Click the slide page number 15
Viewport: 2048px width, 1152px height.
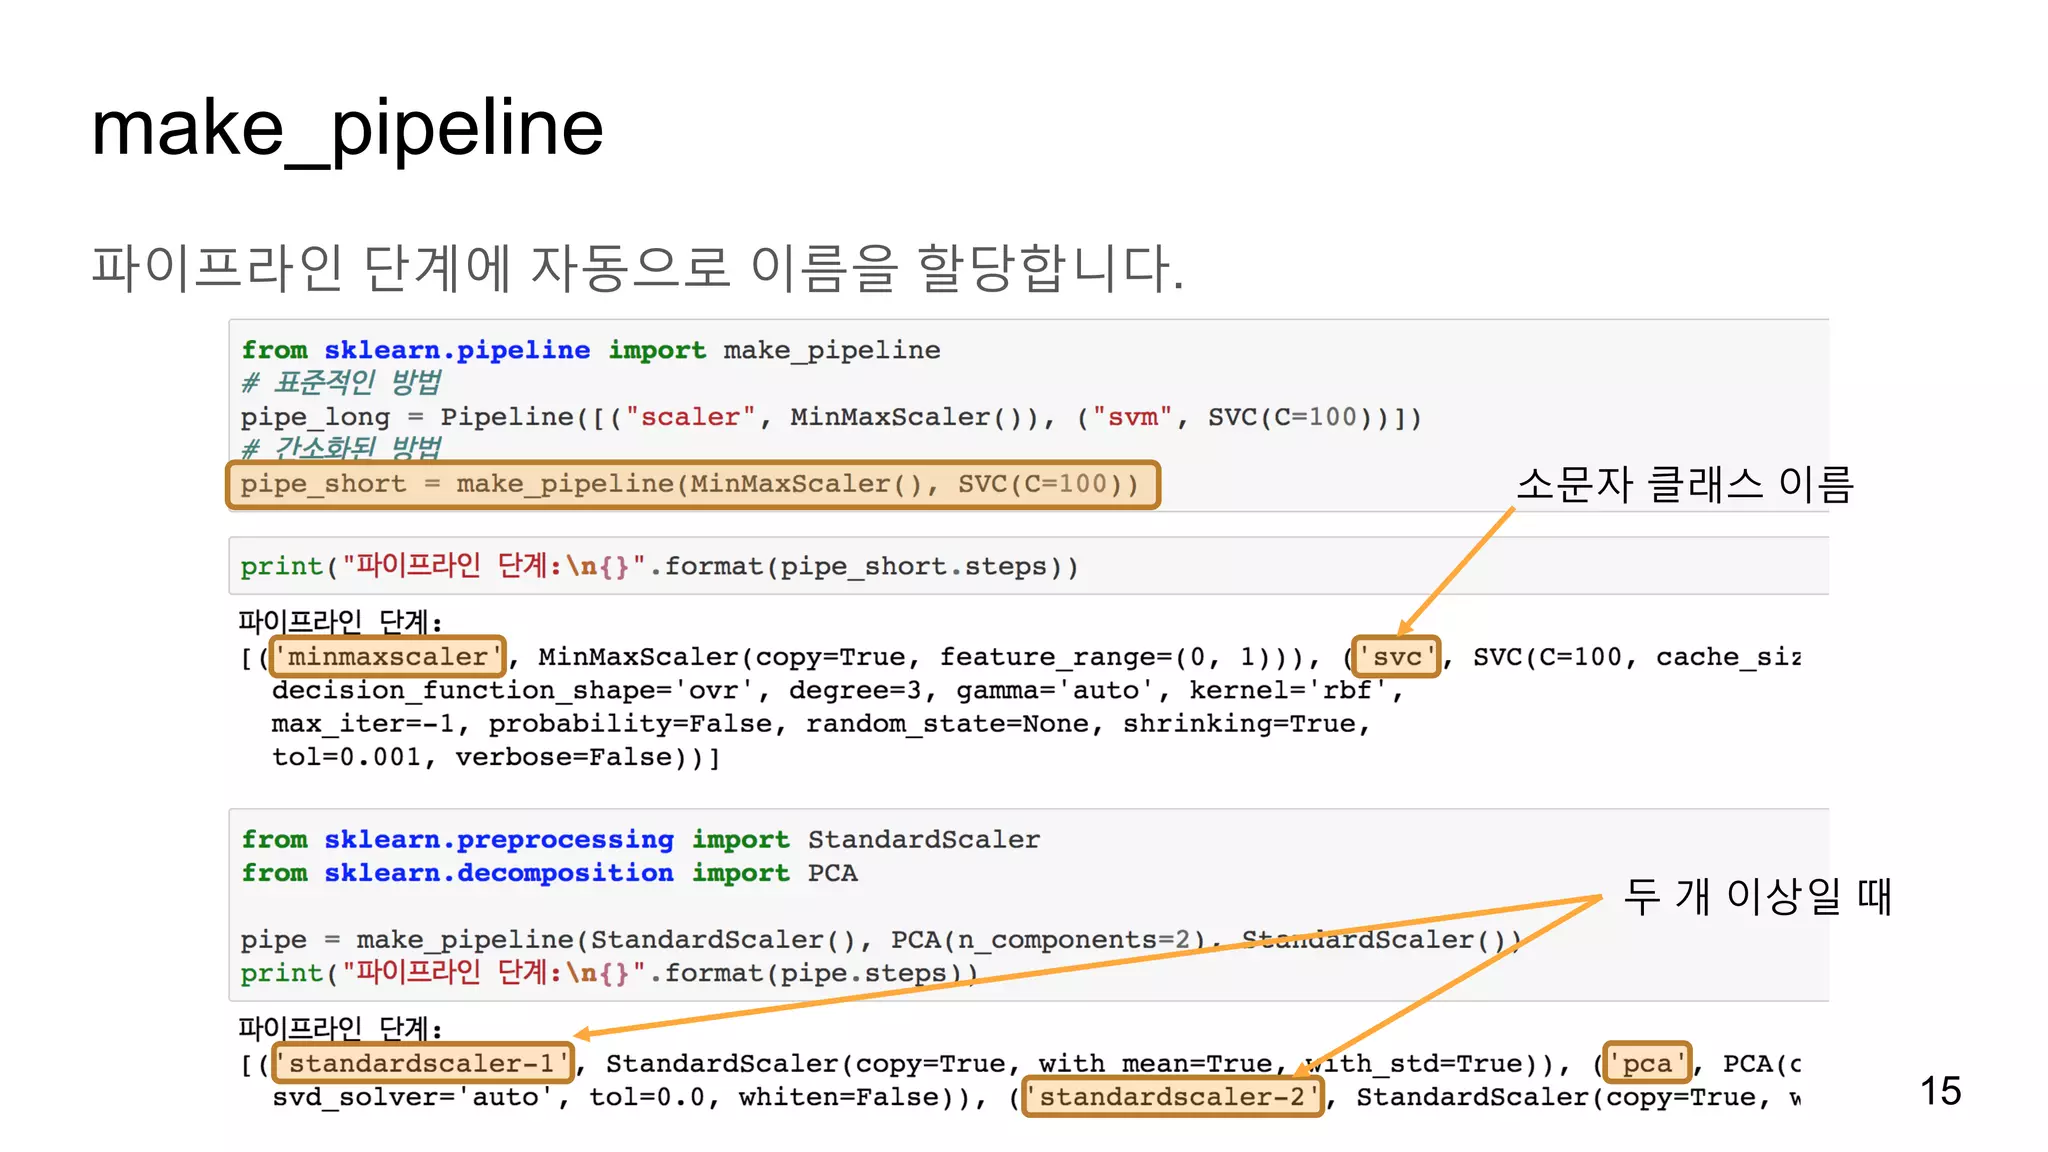[x=1939, y=1091]
